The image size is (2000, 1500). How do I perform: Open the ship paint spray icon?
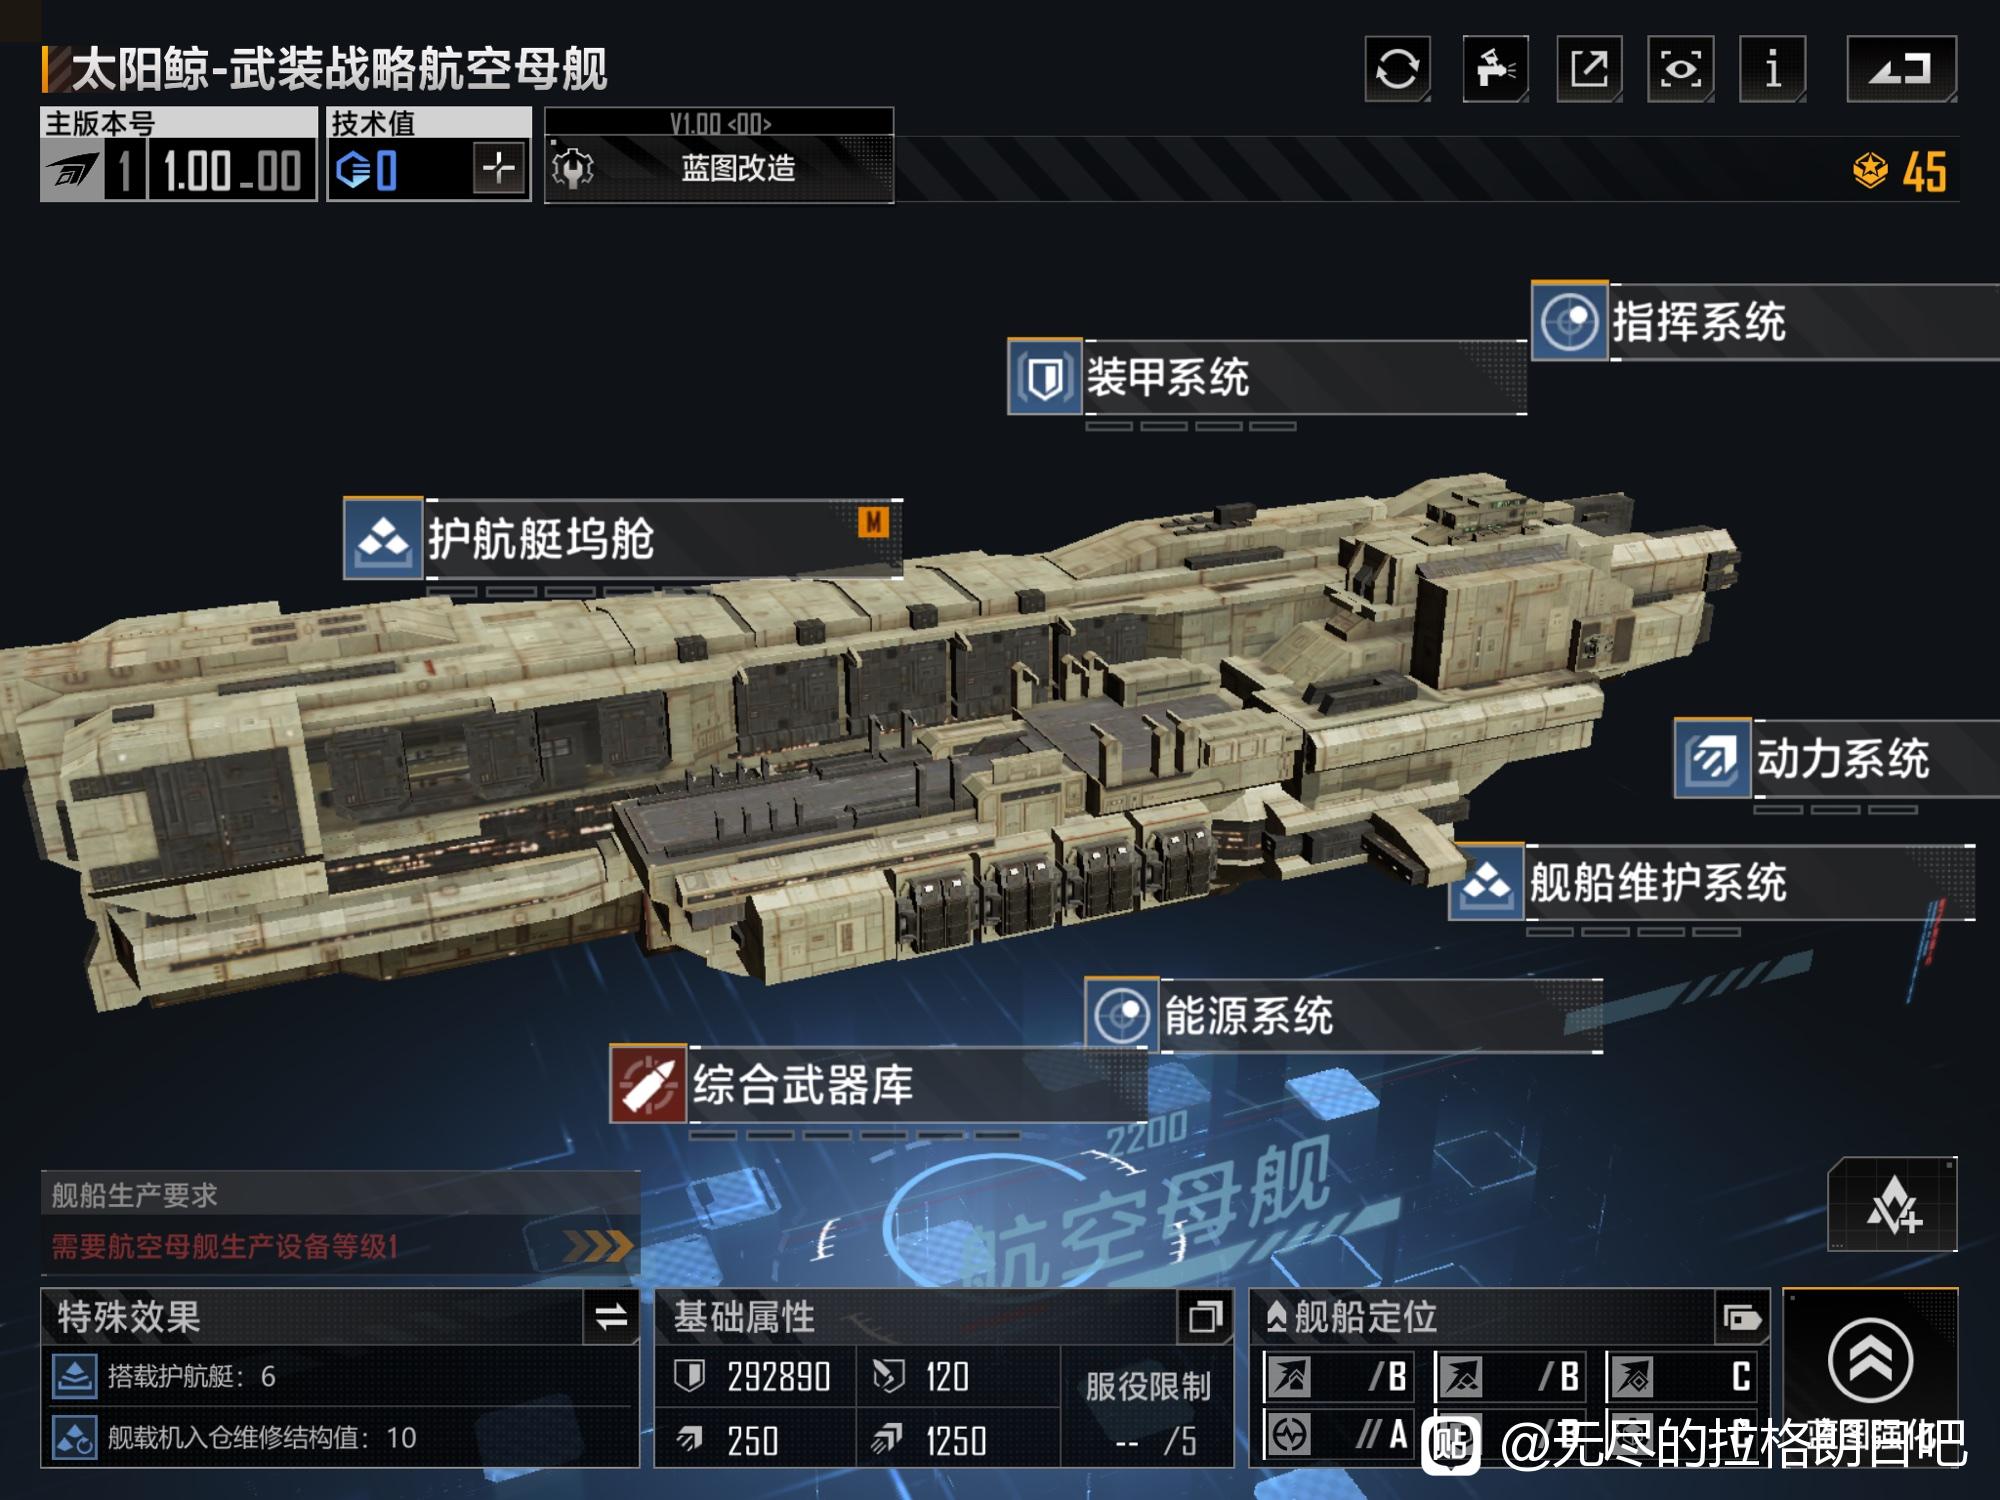click(x=1495, y=69)
